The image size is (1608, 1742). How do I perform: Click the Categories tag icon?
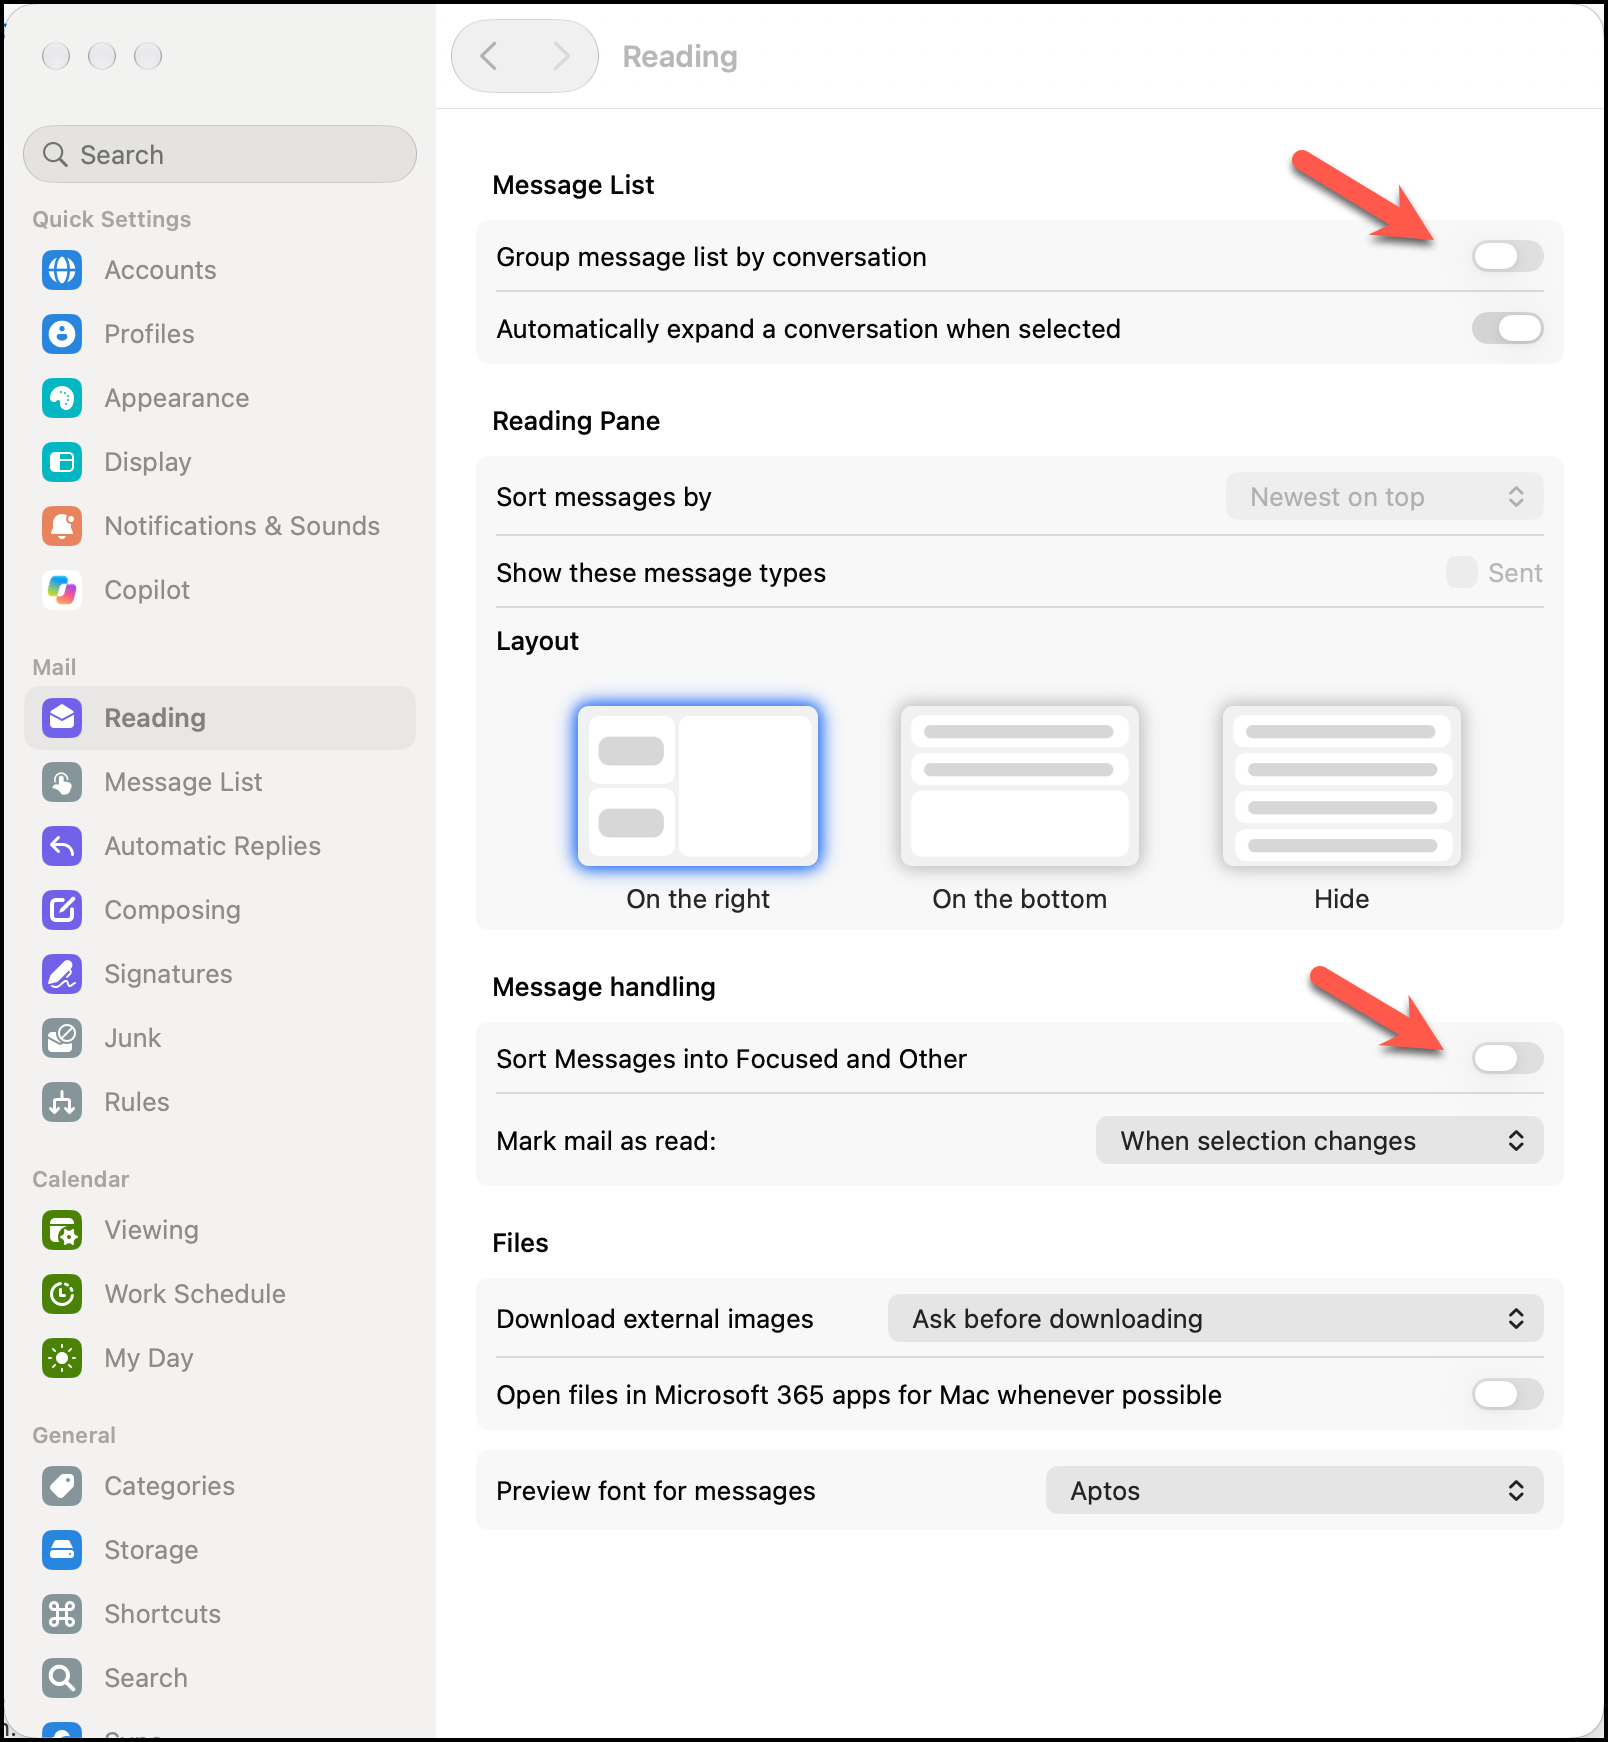62,1486
